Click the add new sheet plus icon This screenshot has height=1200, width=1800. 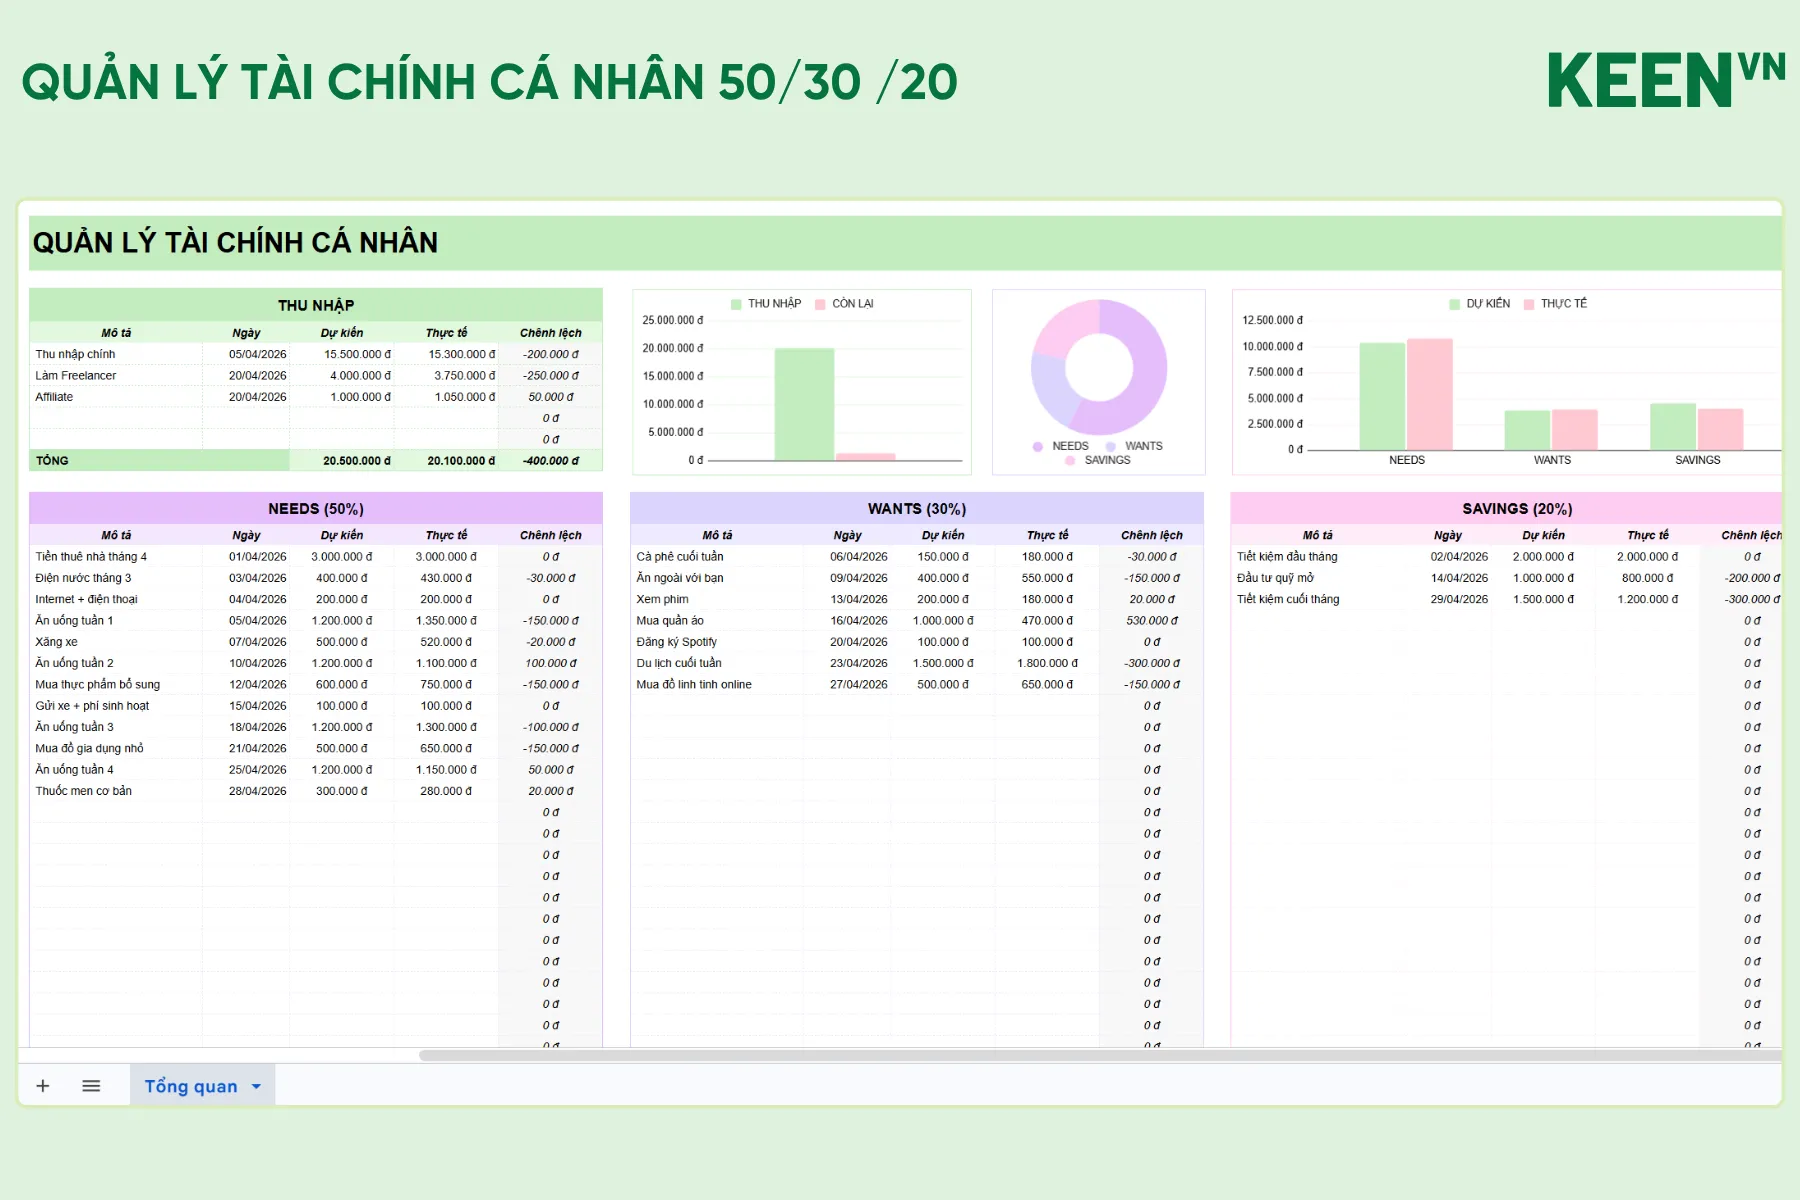click(x=43, y=1086)
